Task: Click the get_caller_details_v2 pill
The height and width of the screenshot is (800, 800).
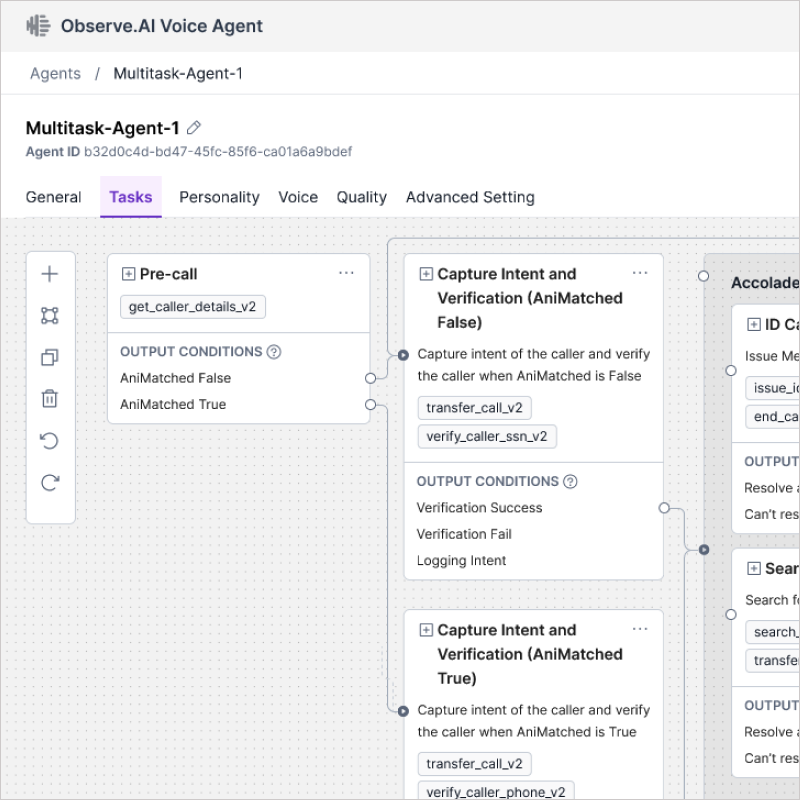Action: click(192, 307)
